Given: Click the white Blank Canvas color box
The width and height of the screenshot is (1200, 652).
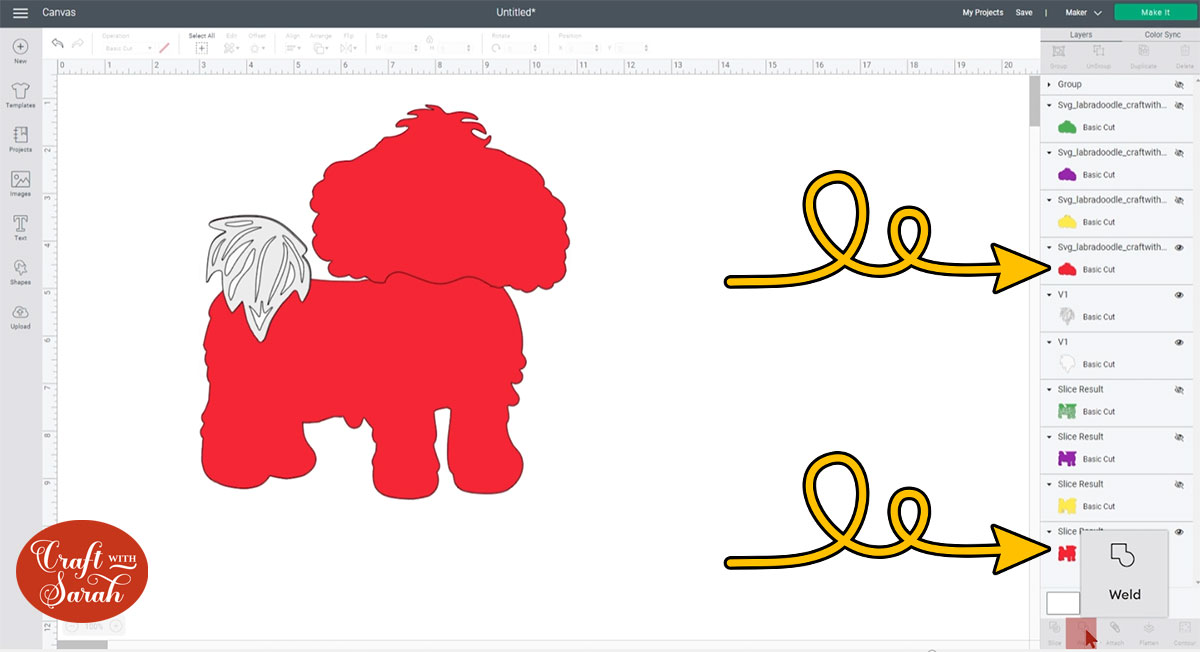Looking at the screenshot, I should pos(1063,602).
